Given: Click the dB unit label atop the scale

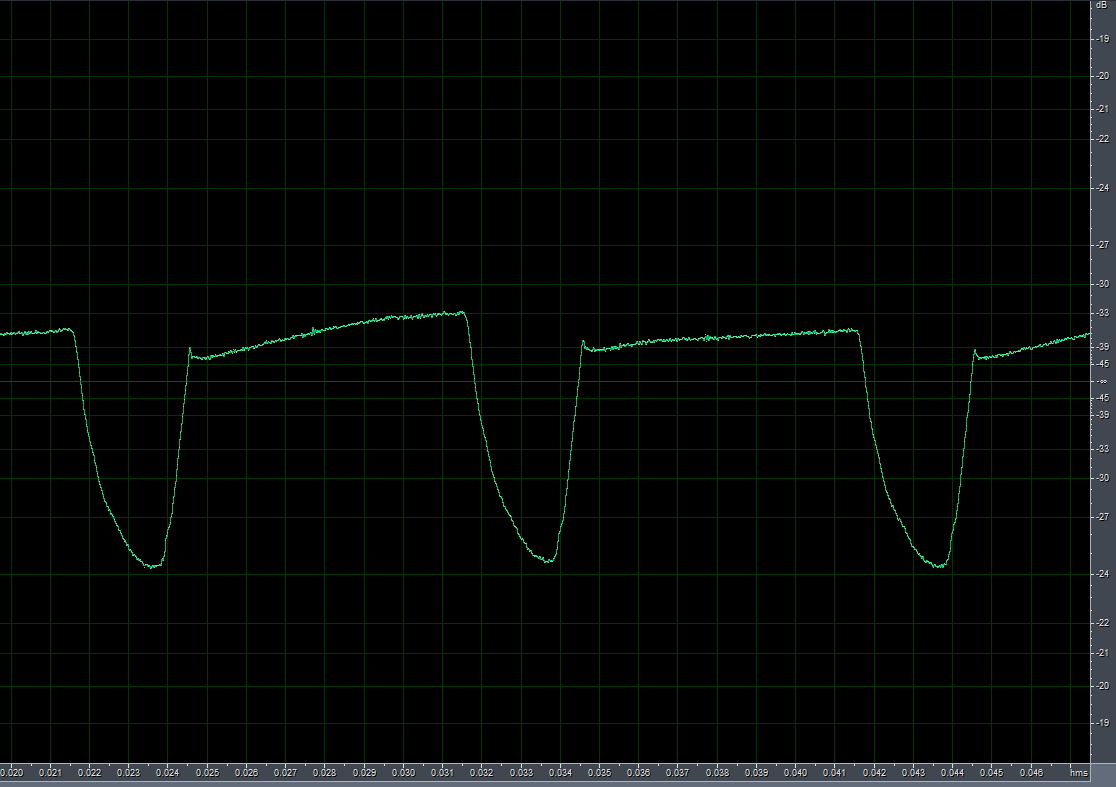Looking at the screenshot, I should (1102, 5).
